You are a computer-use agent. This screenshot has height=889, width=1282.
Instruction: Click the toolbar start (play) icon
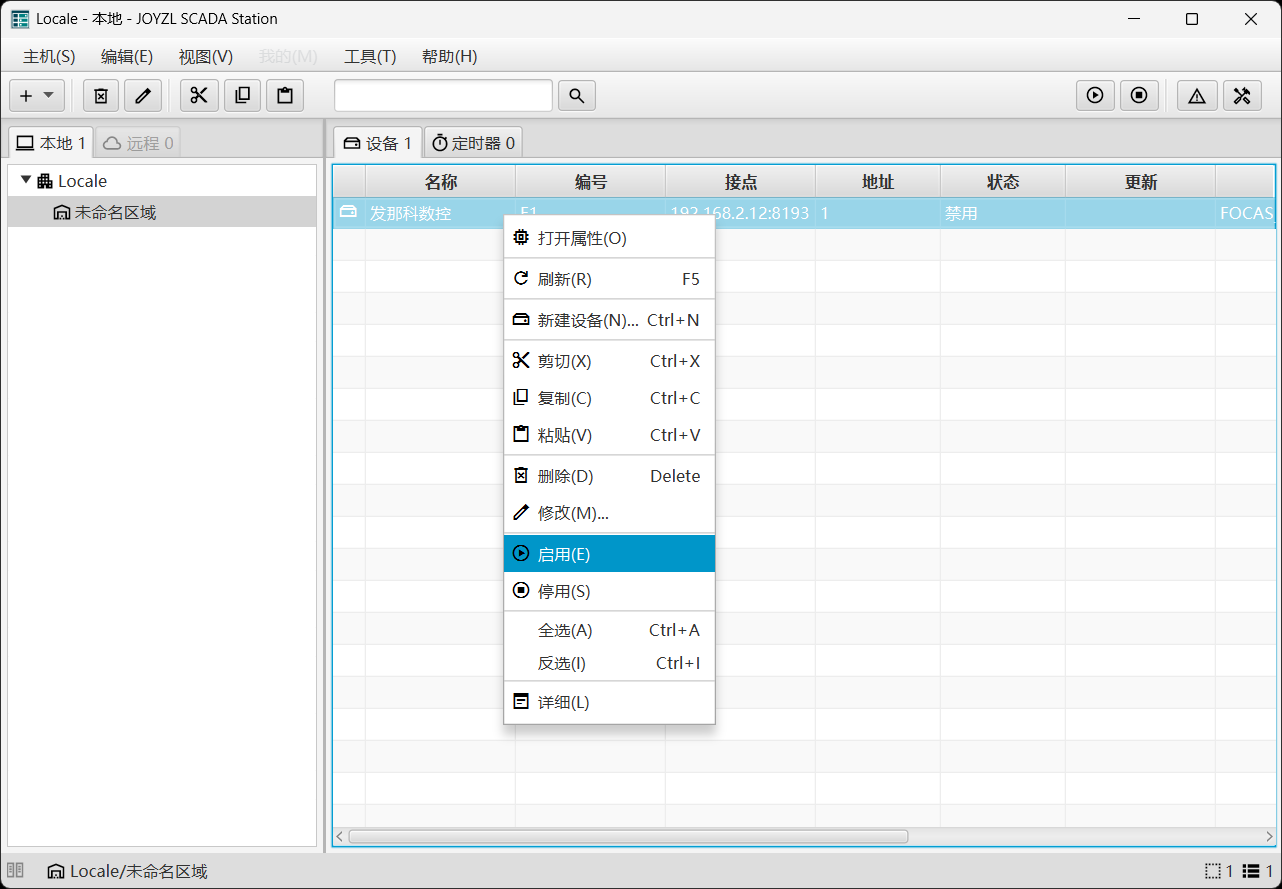click(1095, 96)
